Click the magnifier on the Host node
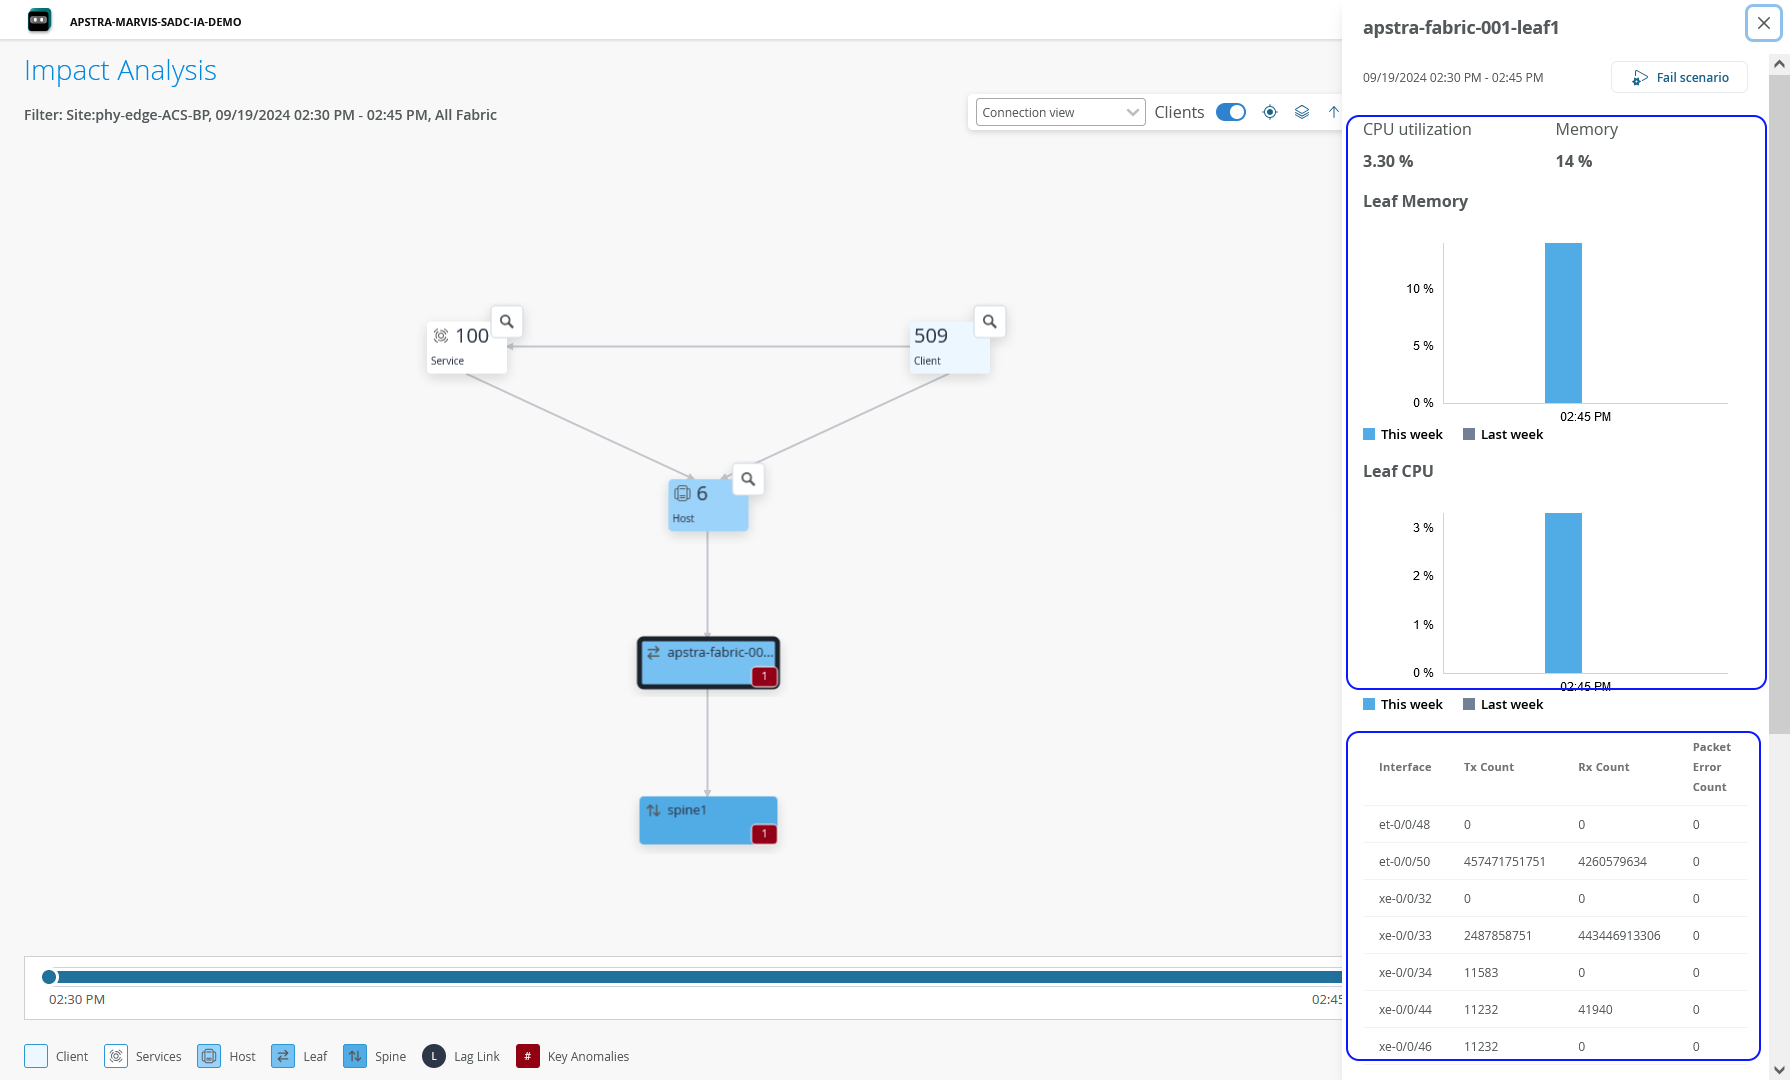The height and width of the screenshot is (1080, 1790). coord(748,479)
